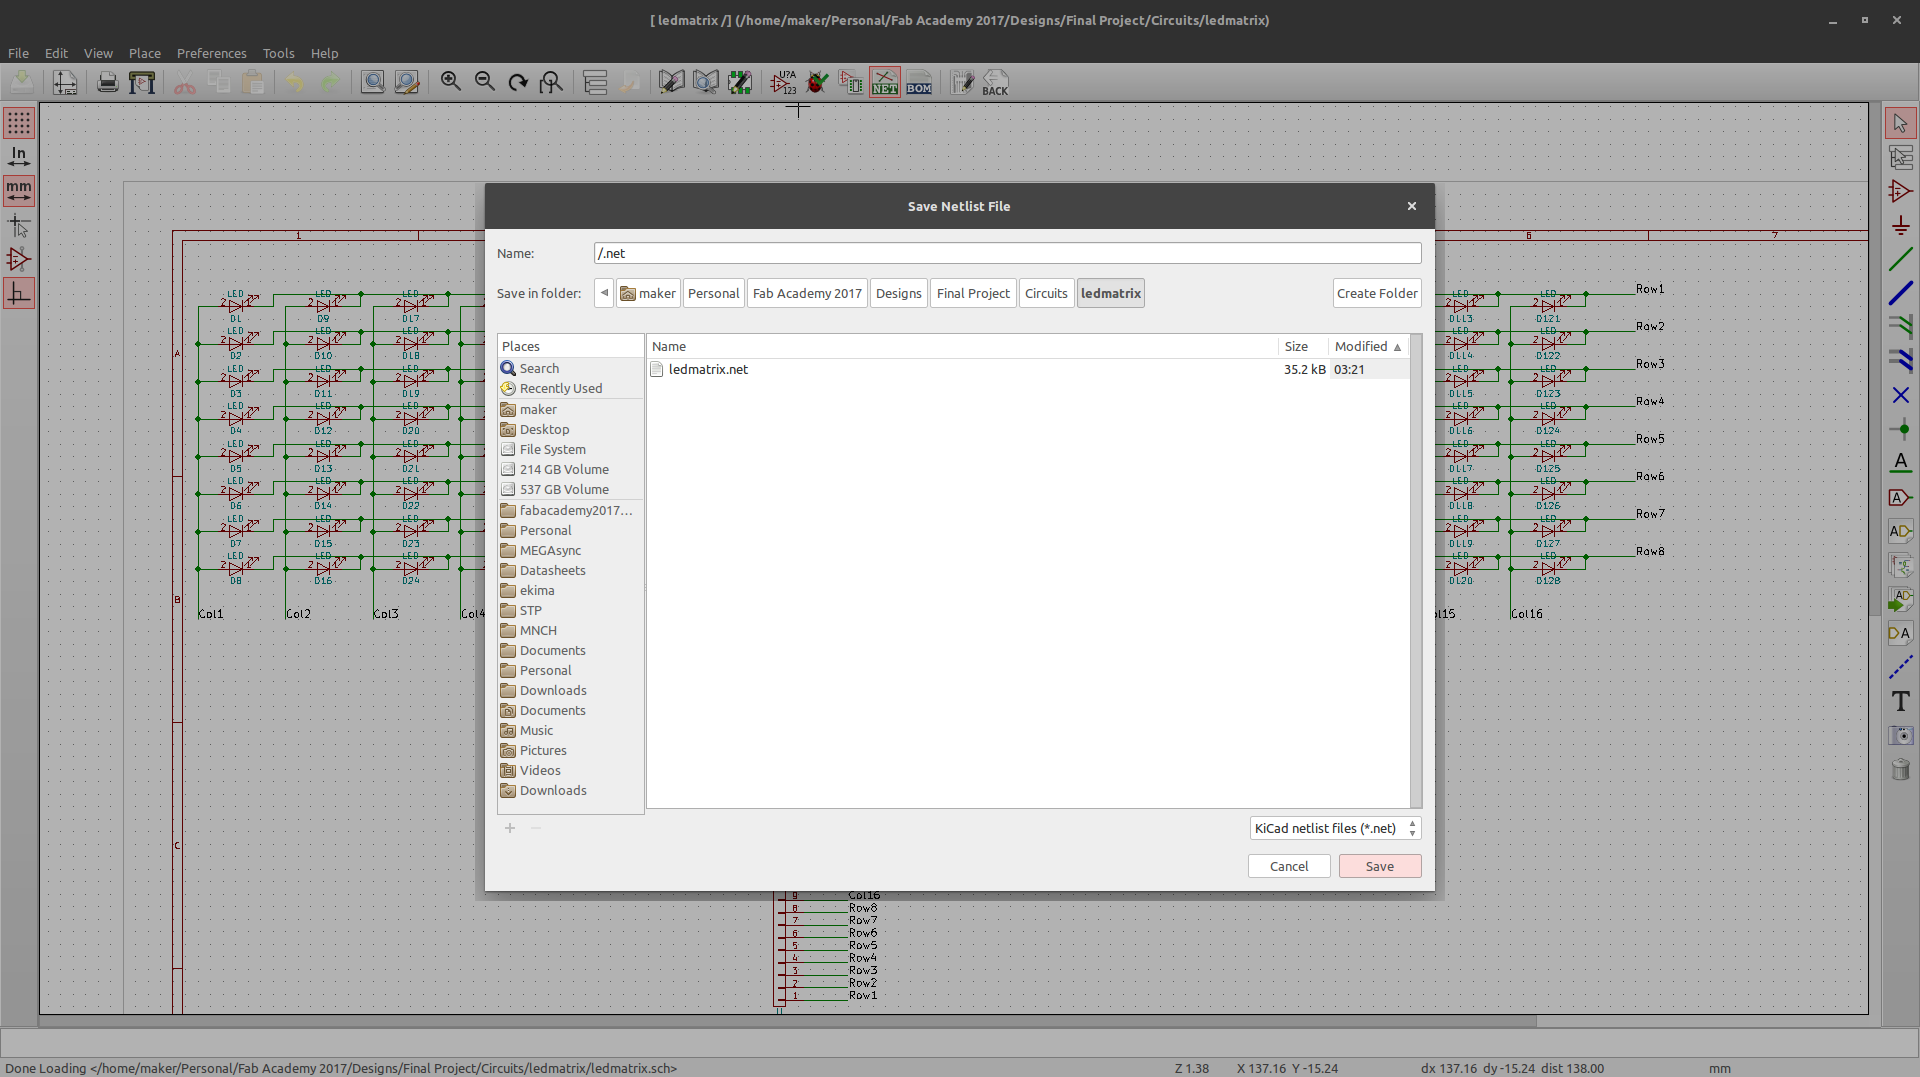Open the footprint editor icon
Viewport: 1920px width, 1077px height.
pyautogui.click(x=740, y=82)
